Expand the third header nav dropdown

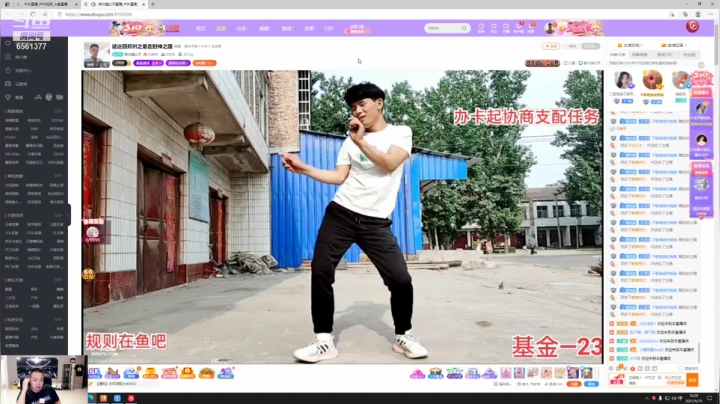242,28
